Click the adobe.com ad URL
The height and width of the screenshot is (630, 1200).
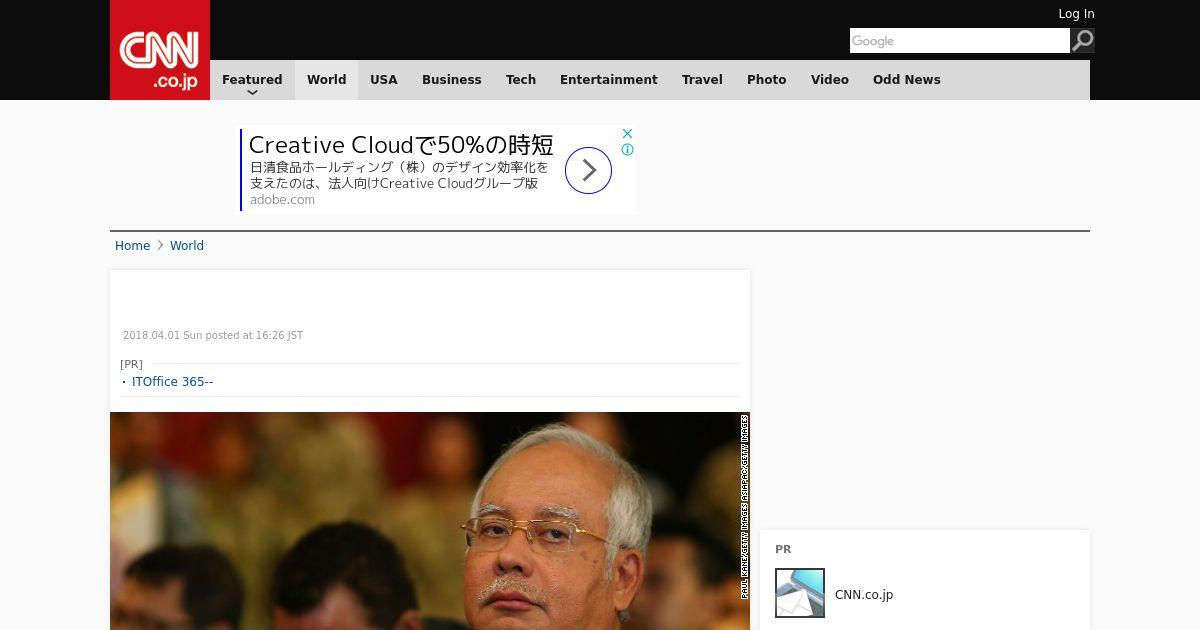point(282,200)
